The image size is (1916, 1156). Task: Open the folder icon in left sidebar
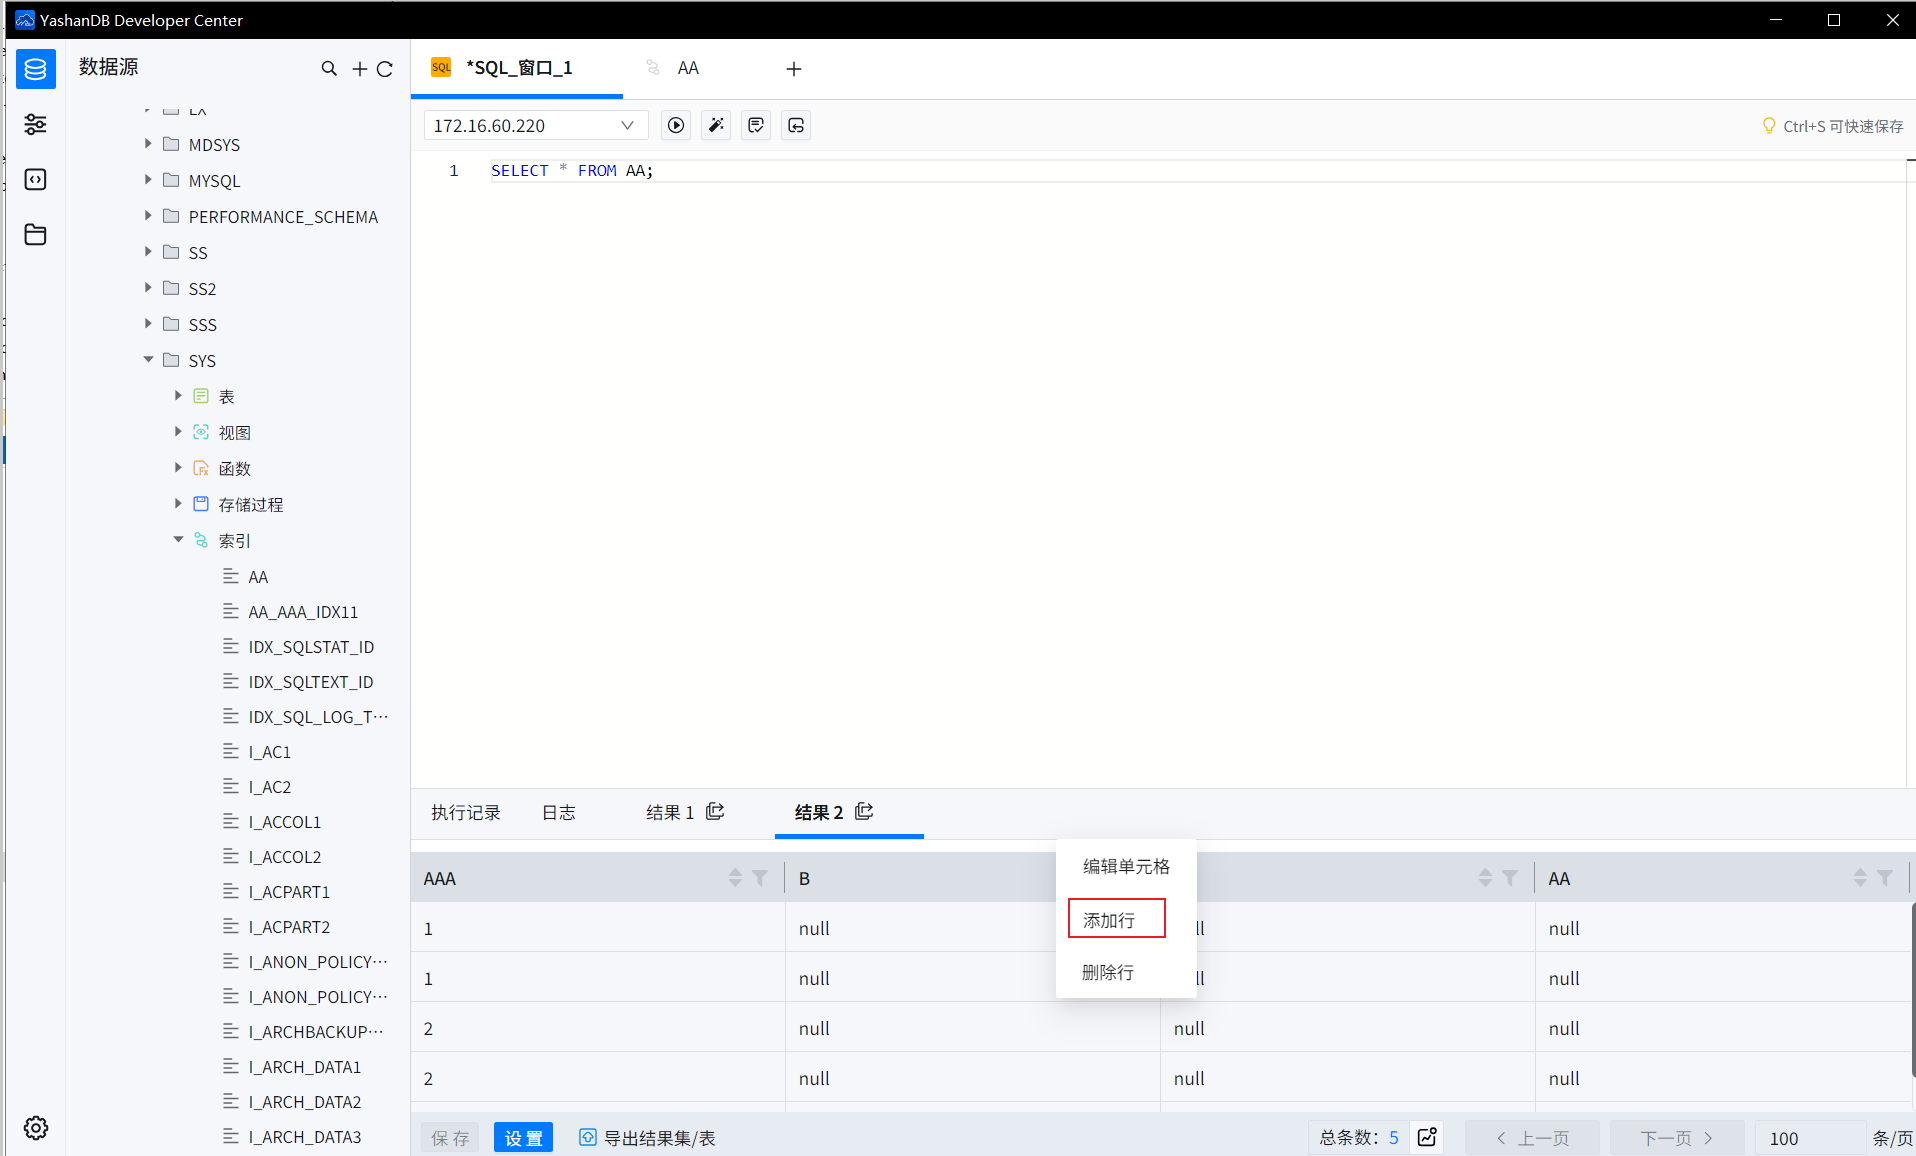tap(36, 234)
